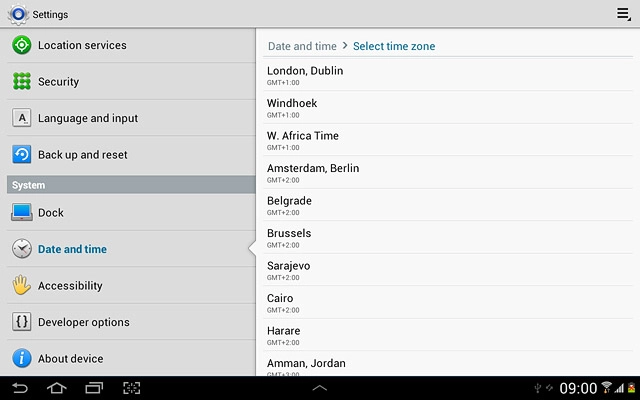Tap the Language and input icon
The image size is (640, 400).
point(22,118)
